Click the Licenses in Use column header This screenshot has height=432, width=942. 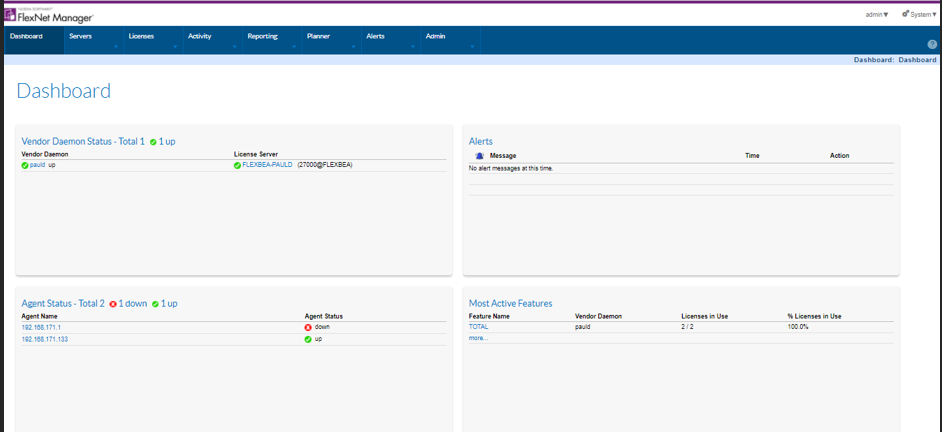point(705,316)
